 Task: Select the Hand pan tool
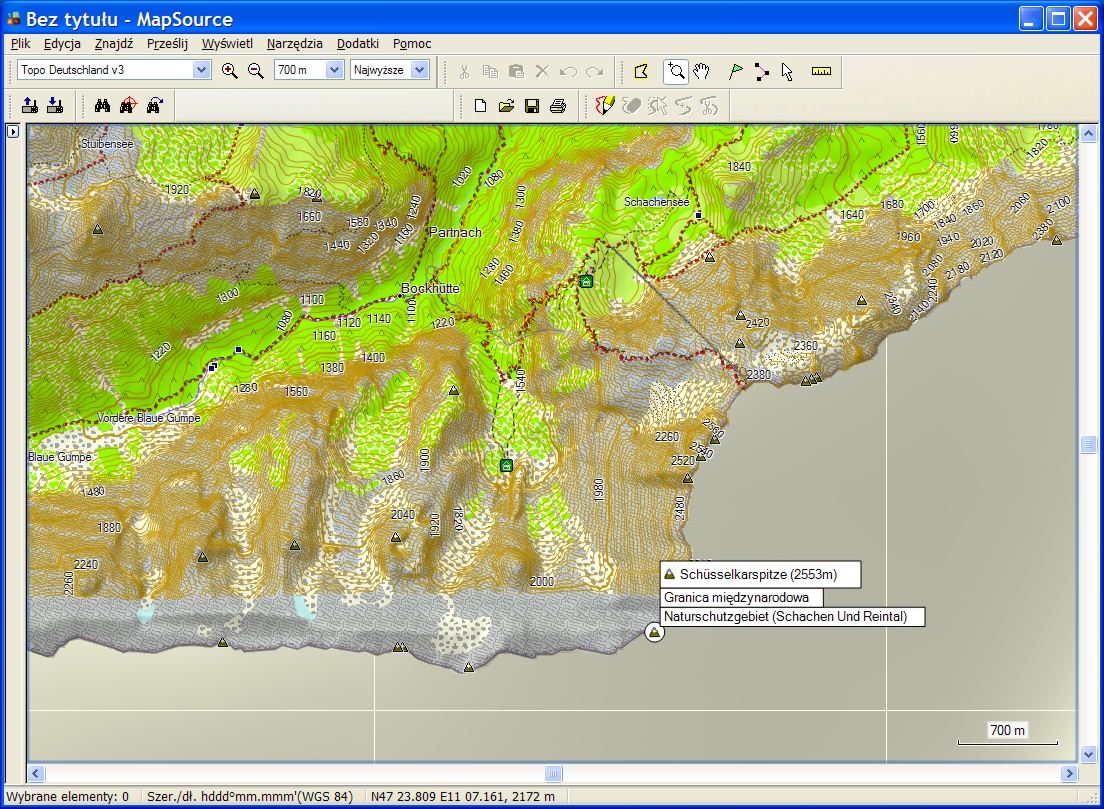(702, 71)
